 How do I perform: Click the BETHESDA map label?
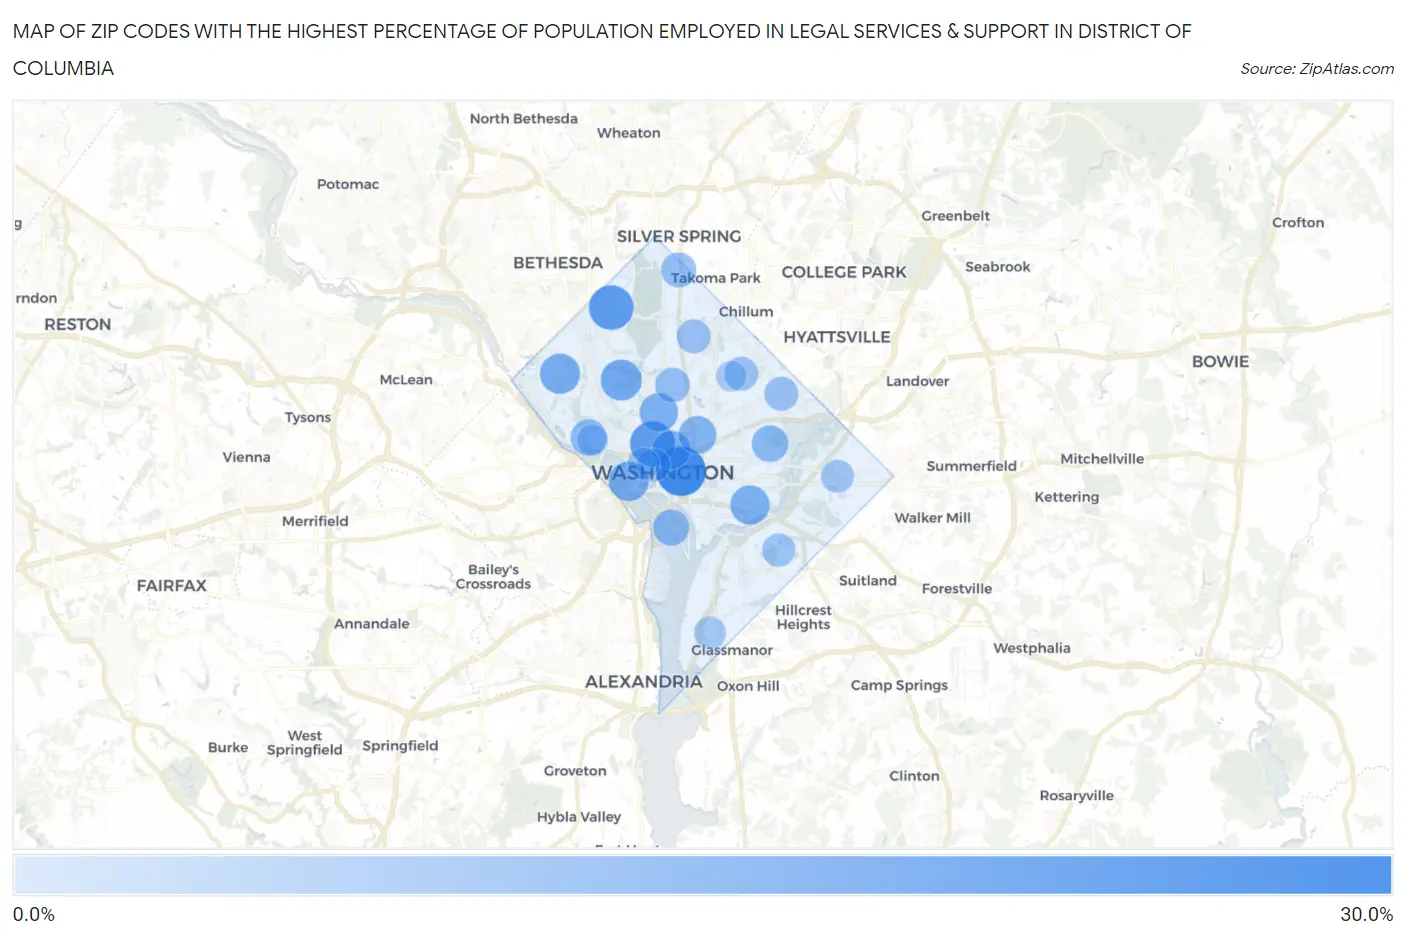click(558, 263)
